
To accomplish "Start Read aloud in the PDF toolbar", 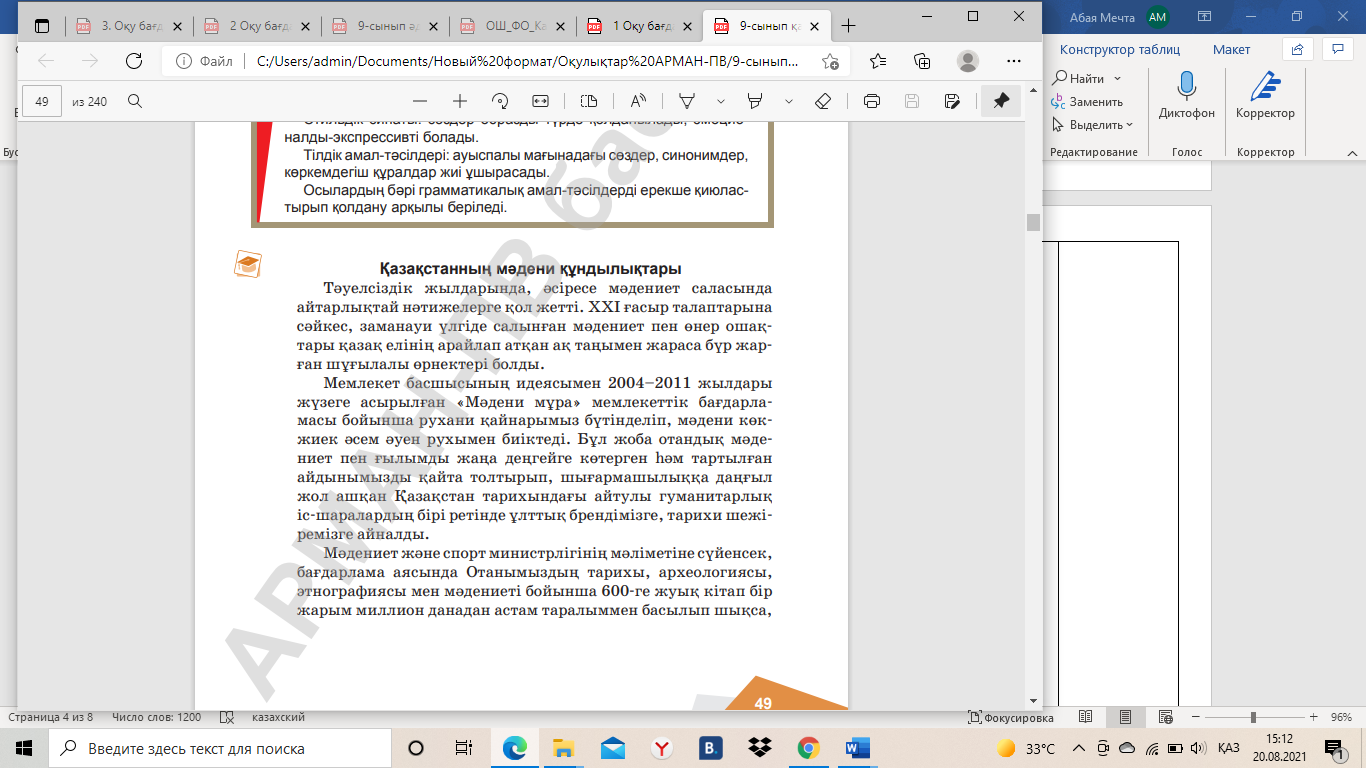I will coord(638,101).
